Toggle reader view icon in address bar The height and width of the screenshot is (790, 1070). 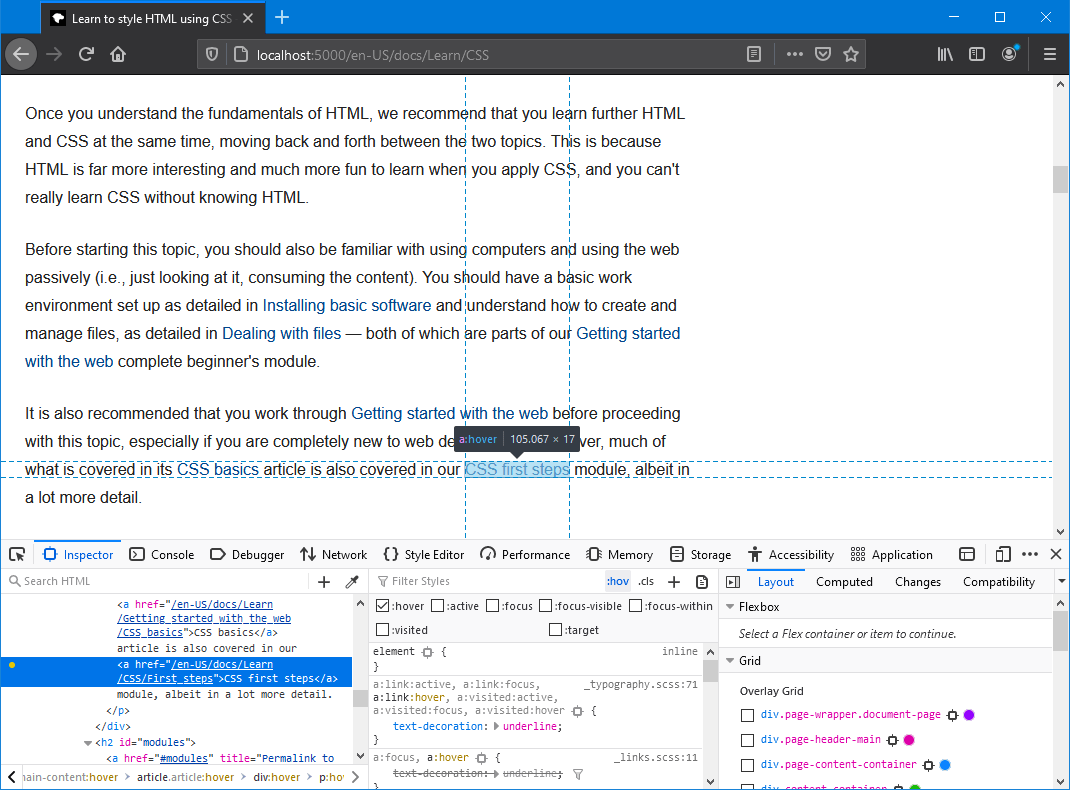(753, 55)
